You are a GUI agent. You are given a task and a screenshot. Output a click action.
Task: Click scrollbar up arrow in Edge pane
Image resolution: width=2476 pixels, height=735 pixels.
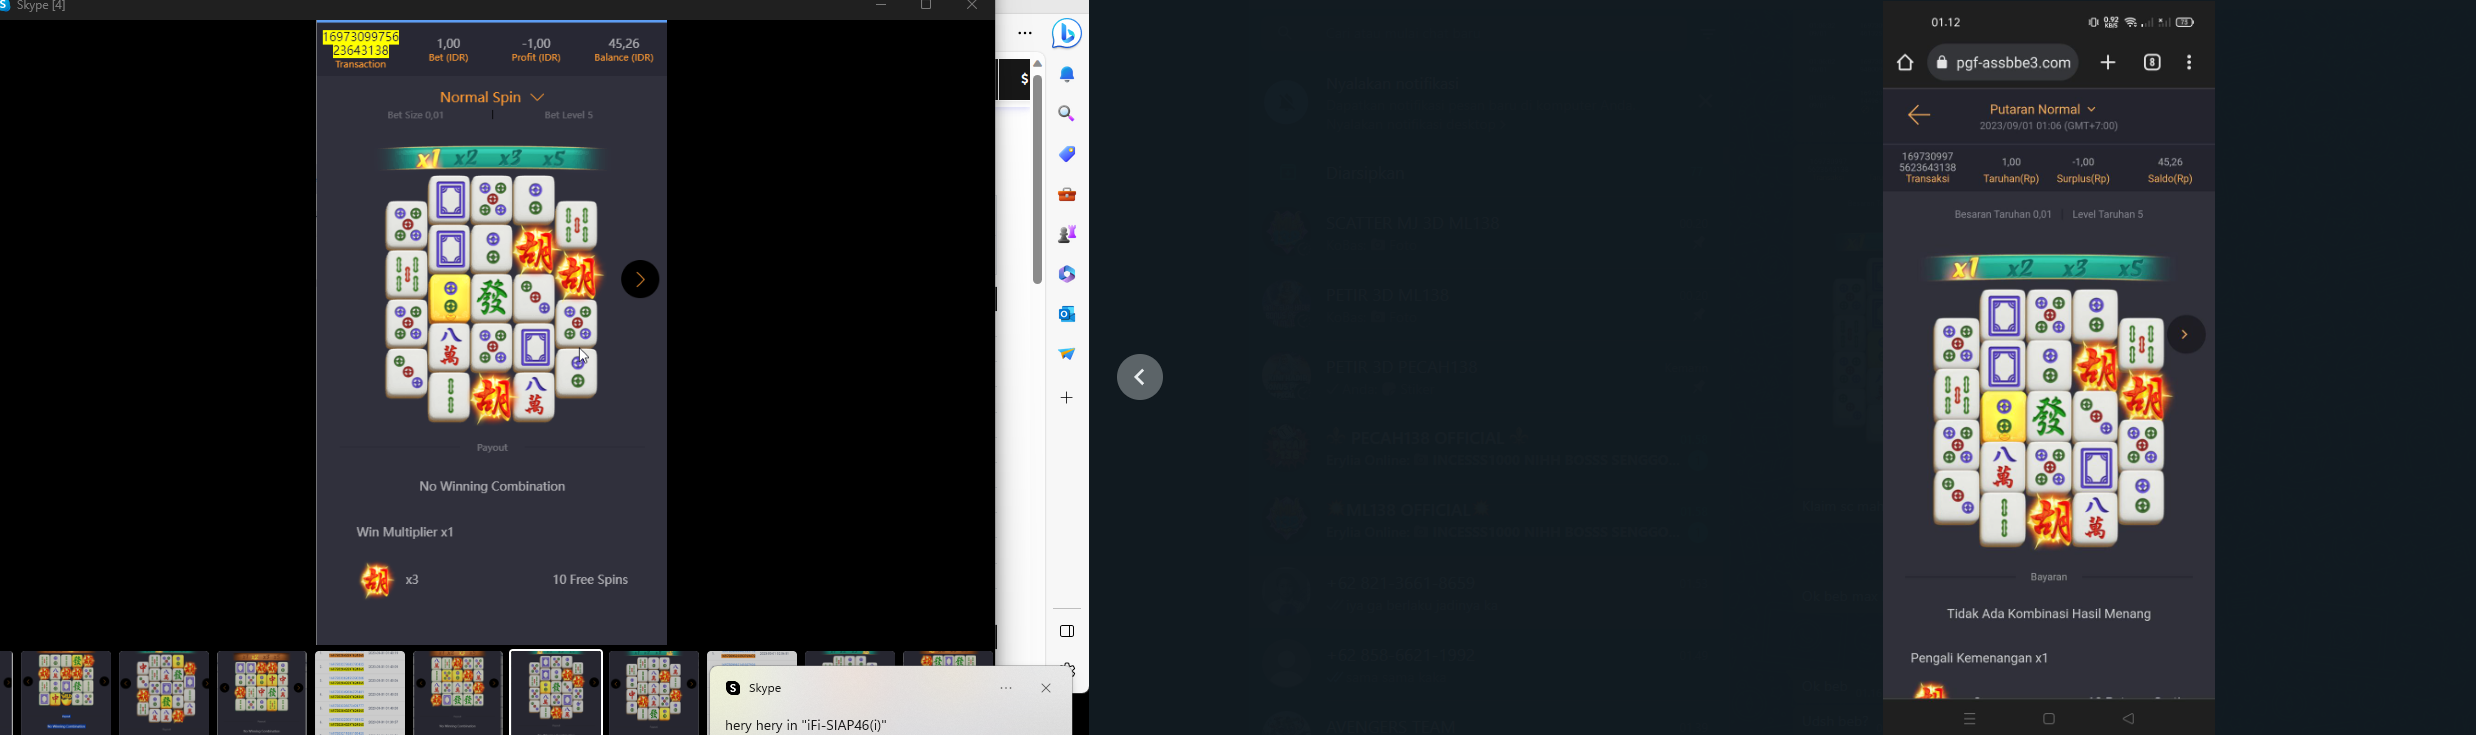(x=1038, y=64)
